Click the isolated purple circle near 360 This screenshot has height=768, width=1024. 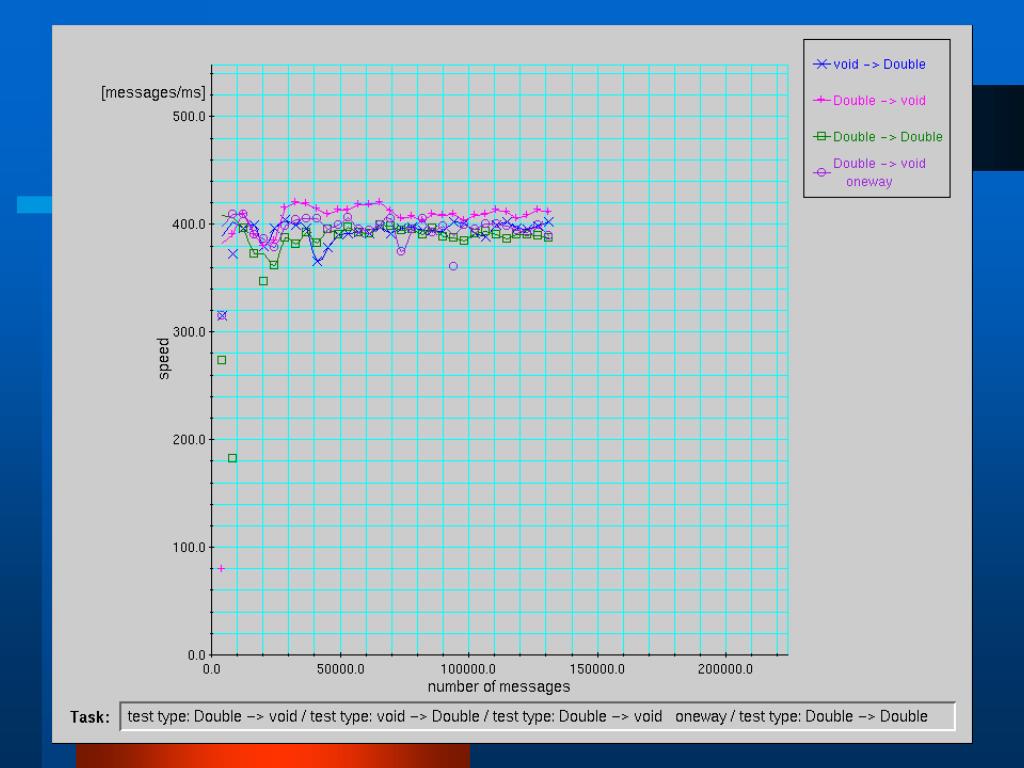(x=453, y=266)
